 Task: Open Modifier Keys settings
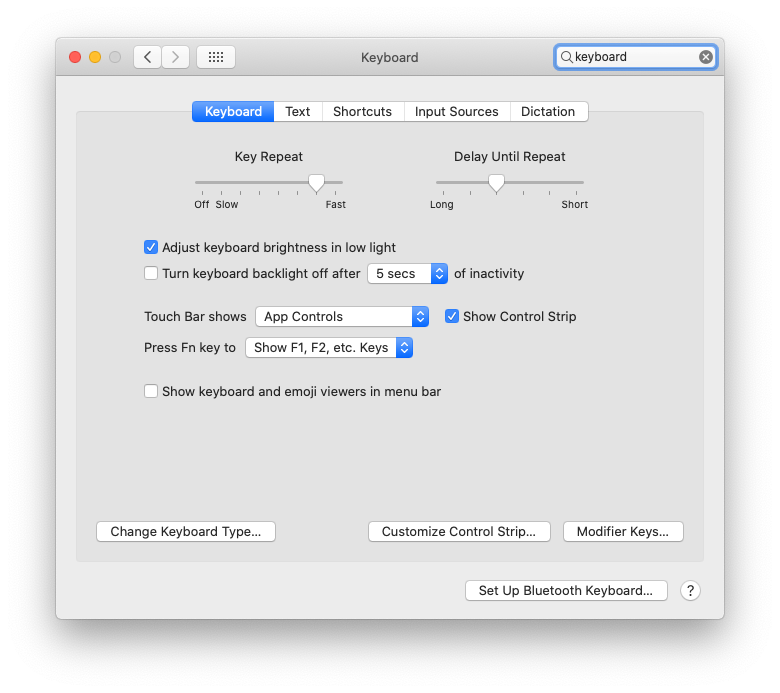pyautogui.click(x=623, y=531)
